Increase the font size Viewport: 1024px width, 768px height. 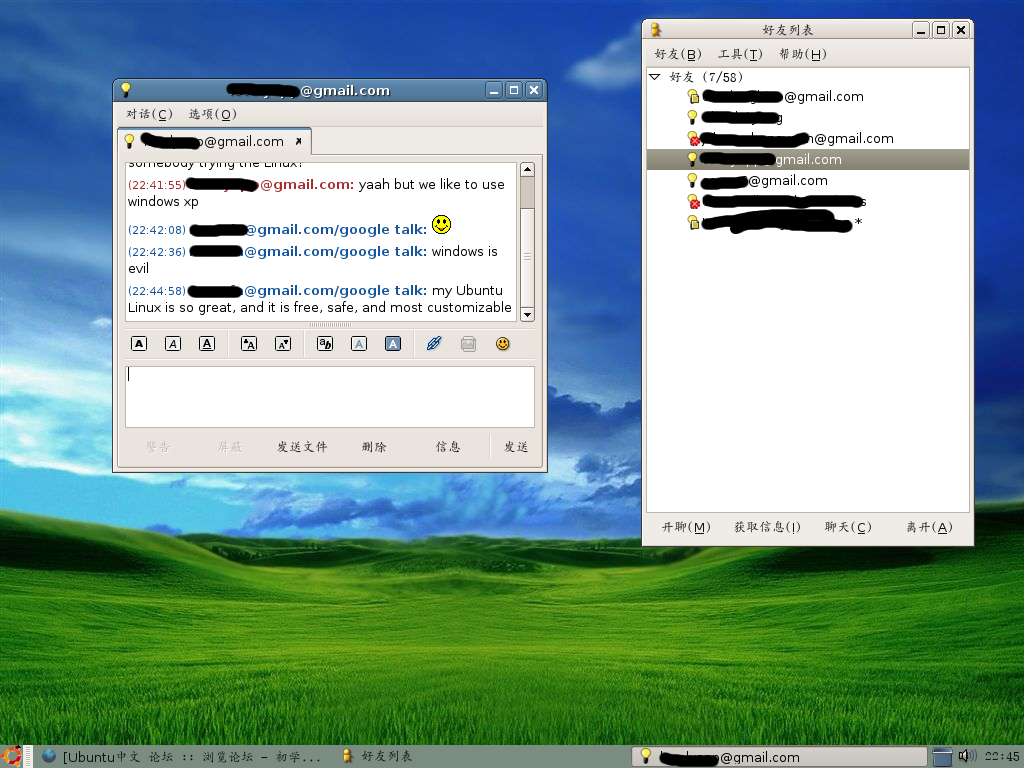[x=249, y=344]
